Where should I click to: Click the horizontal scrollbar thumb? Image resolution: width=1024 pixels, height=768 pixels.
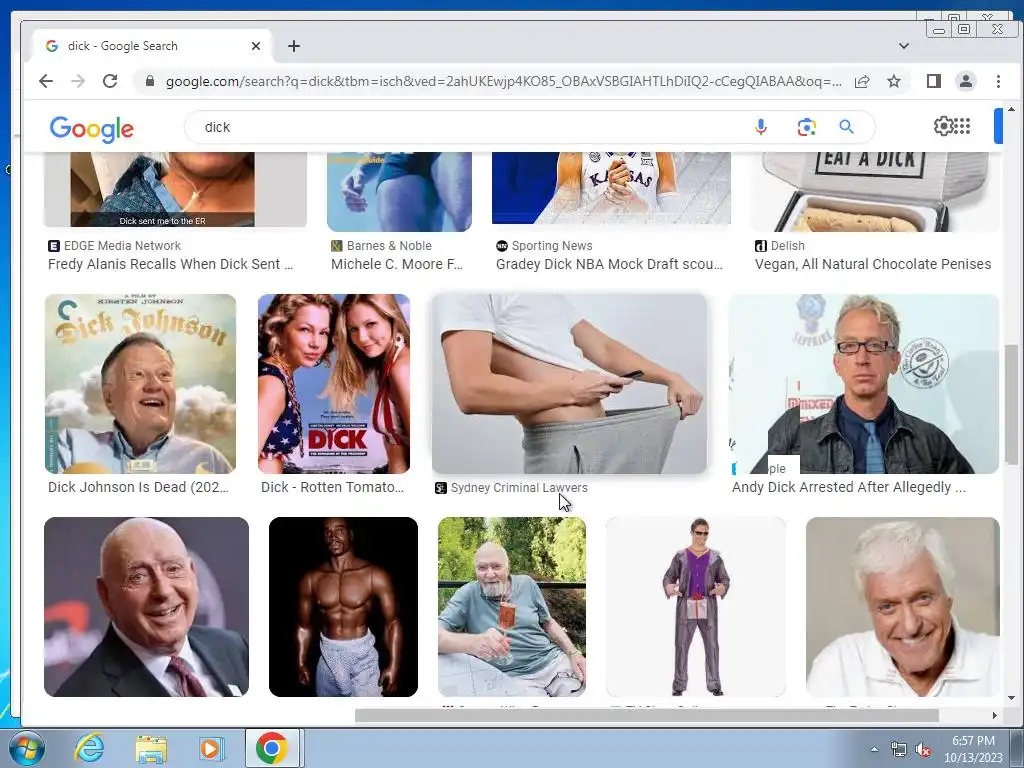coord(647,716)
